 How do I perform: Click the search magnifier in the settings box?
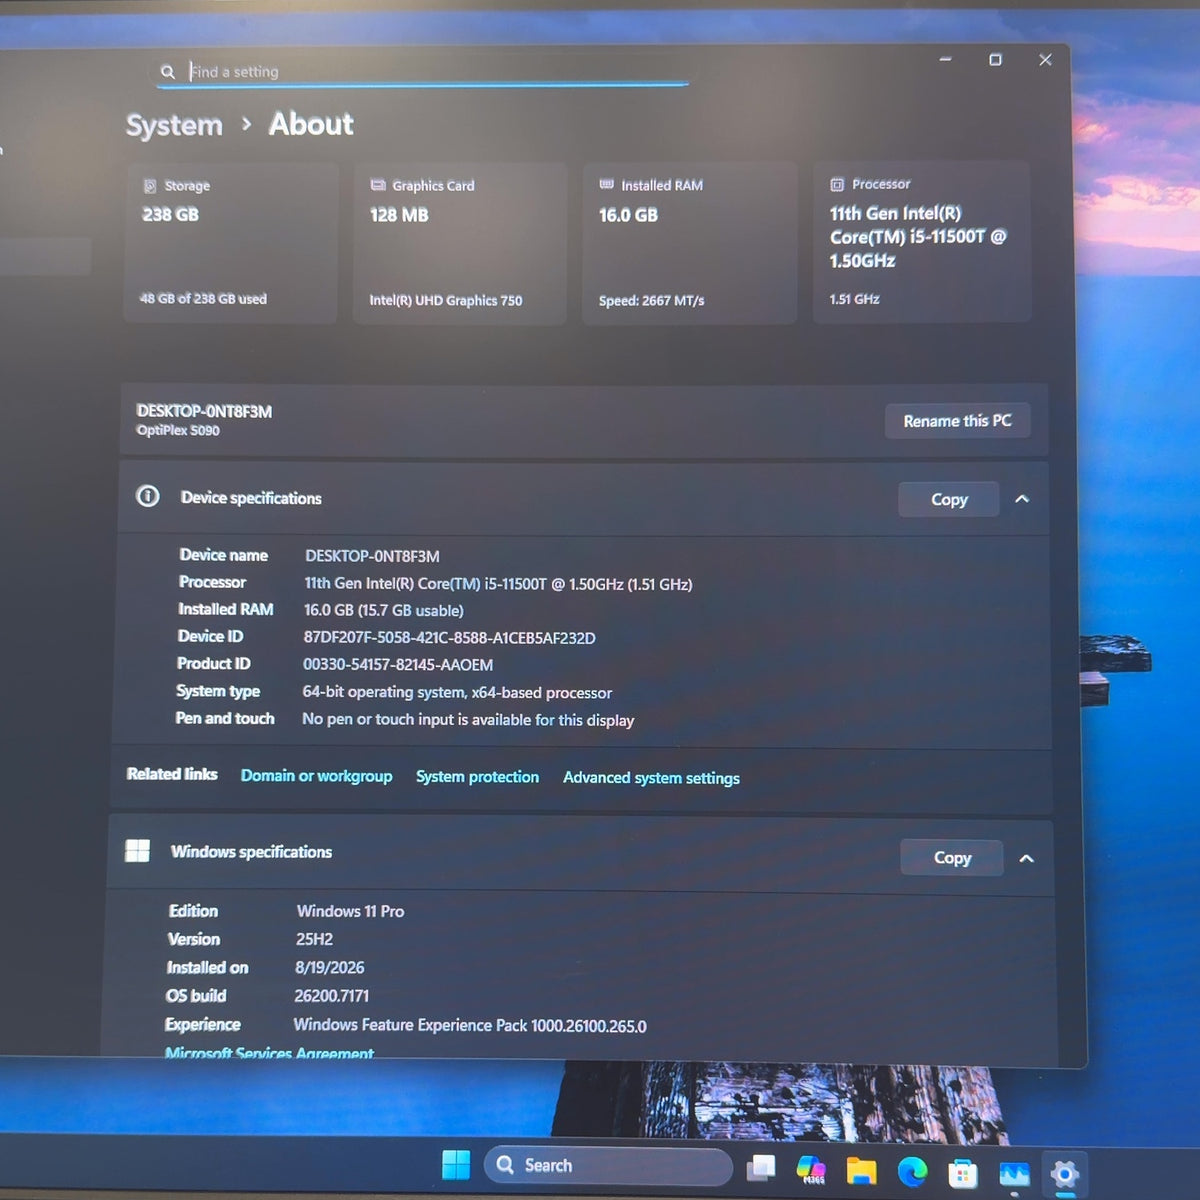tap(168, 72)
